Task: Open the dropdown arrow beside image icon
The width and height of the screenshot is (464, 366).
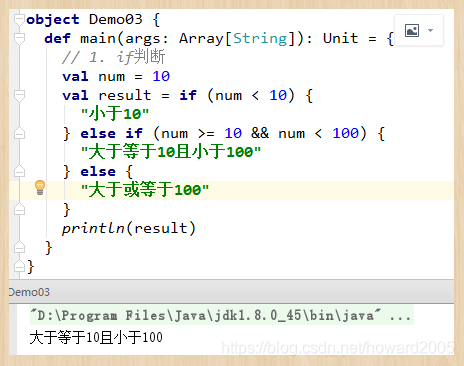Action: tap(430, 30)
